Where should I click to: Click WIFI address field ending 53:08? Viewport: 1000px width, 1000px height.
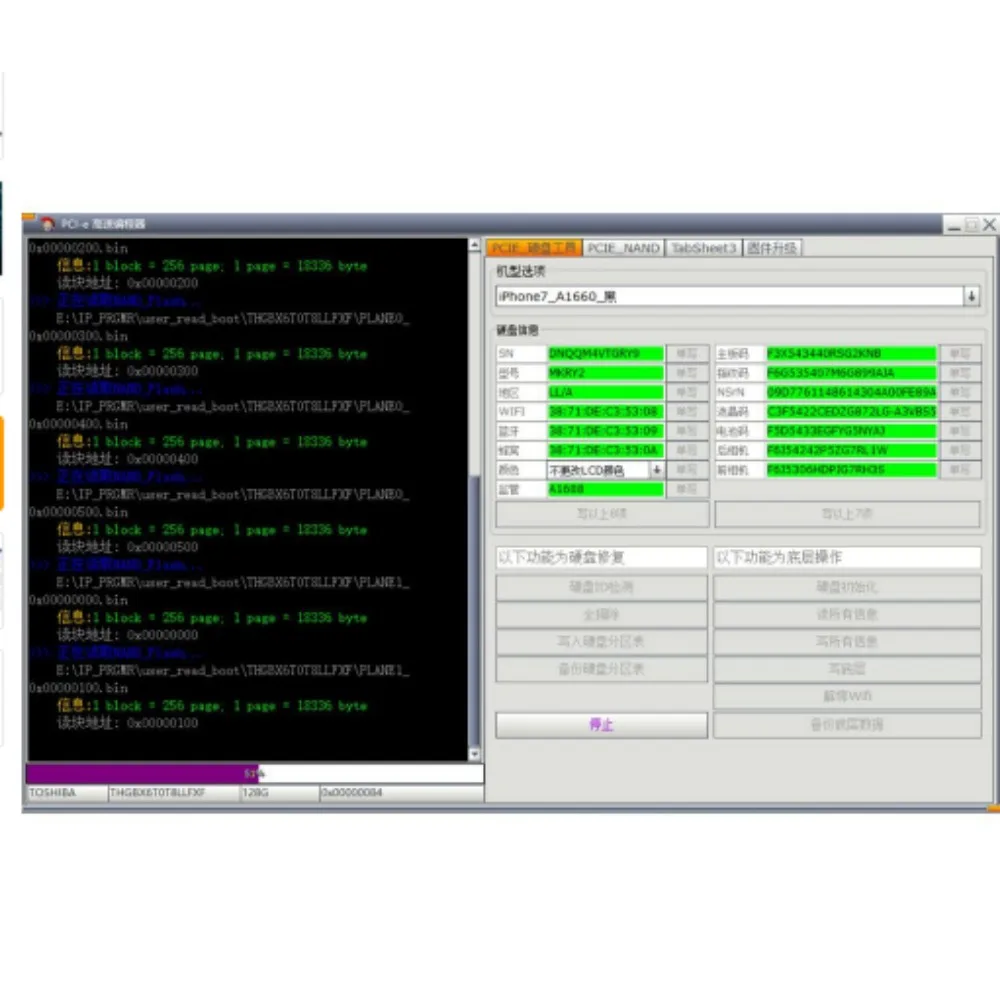pos(606,411)
